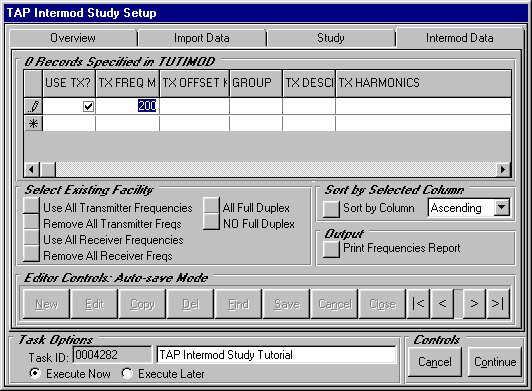Go to previous record with < button
This screenshot has height=391, width=532.
(442, 303)
